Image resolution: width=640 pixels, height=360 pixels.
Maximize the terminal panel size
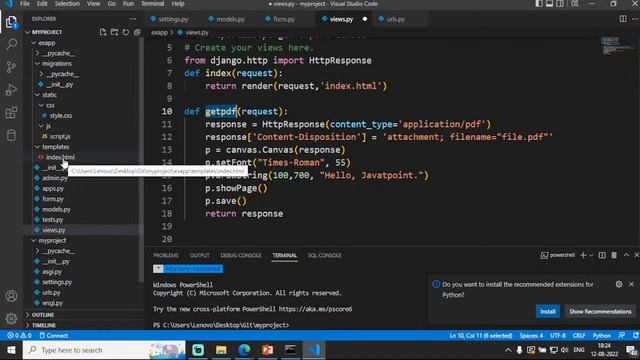[626, 255]
